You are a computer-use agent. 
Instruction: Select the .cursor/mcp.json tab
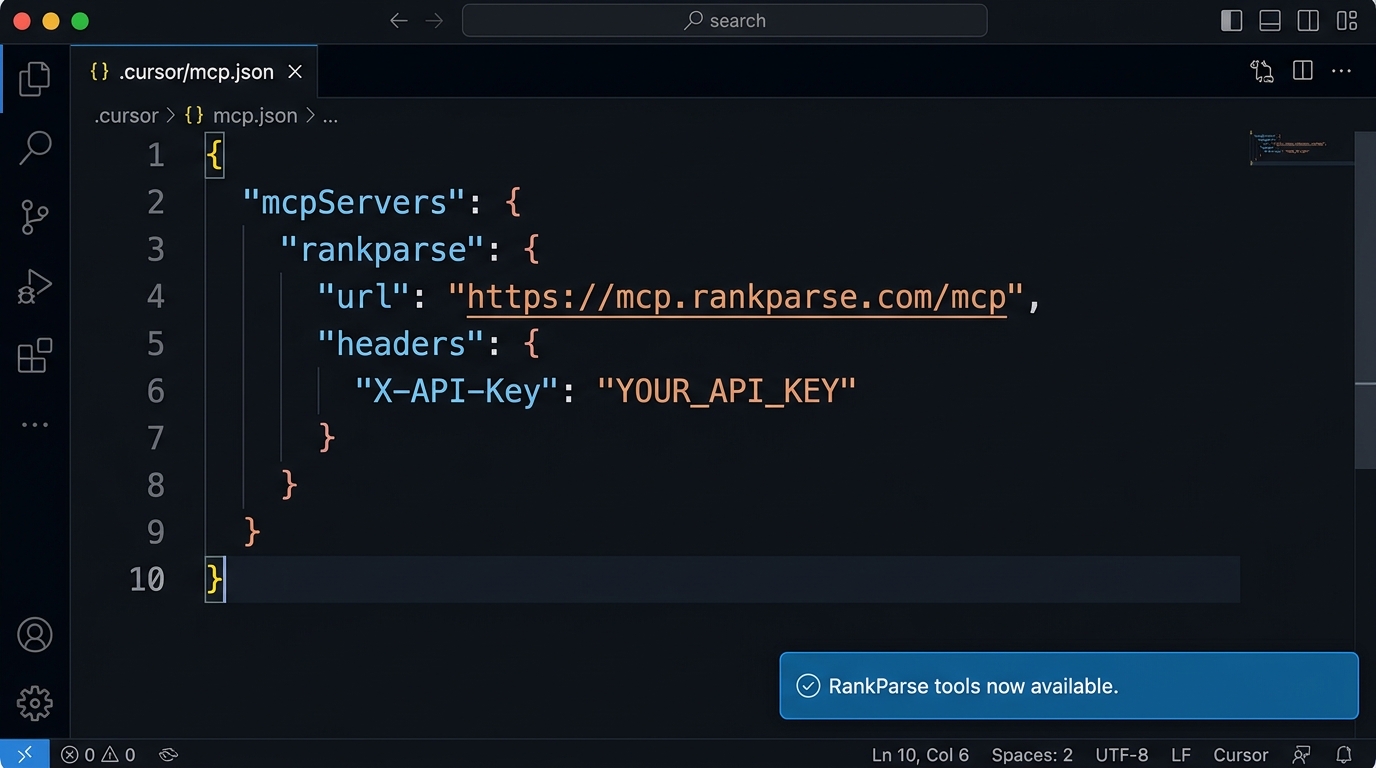coord(194,72)
